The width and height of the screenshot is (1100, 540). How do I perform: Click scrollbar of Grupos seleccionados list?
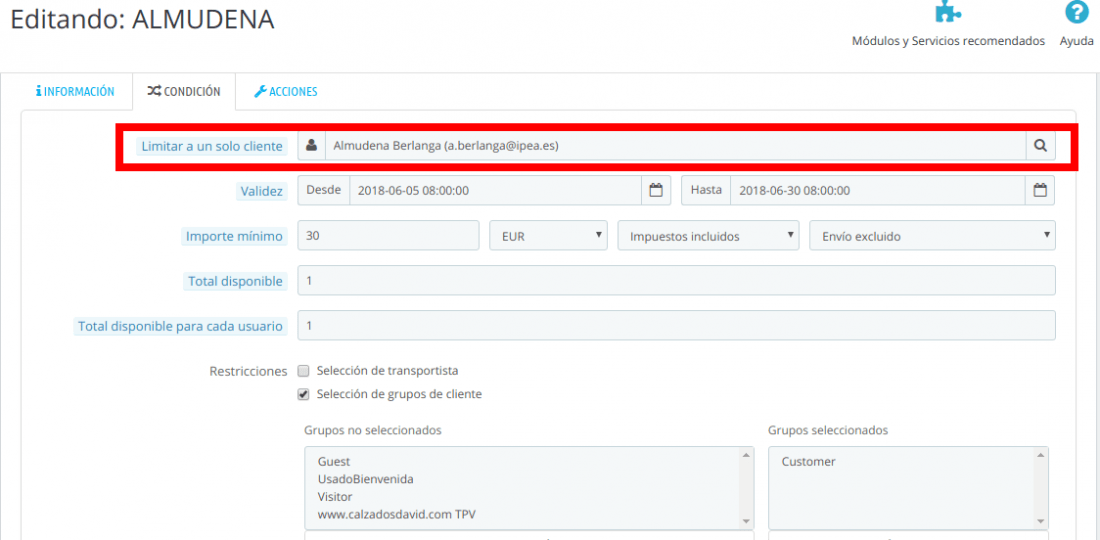click(x=1040, y=488)
